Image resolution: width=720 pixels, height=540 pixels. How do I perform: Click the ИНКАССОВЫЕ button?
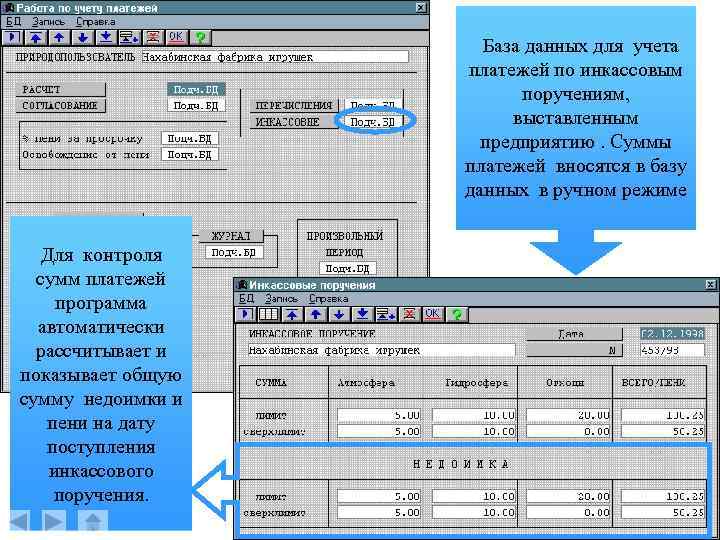pyautogui.click(x=294, y=122)
